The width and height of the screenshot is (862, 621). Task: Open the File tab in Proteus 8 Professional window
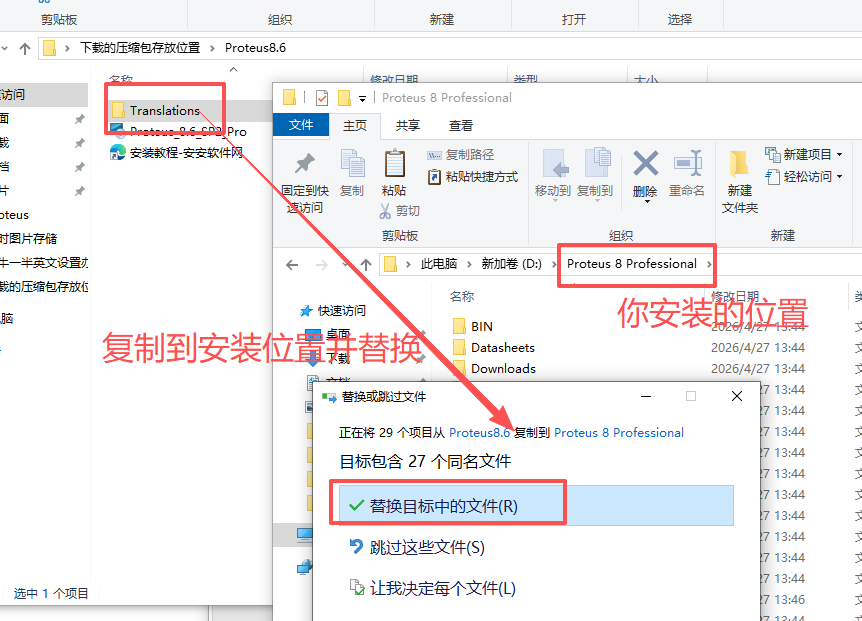click(x=301, y=125)
